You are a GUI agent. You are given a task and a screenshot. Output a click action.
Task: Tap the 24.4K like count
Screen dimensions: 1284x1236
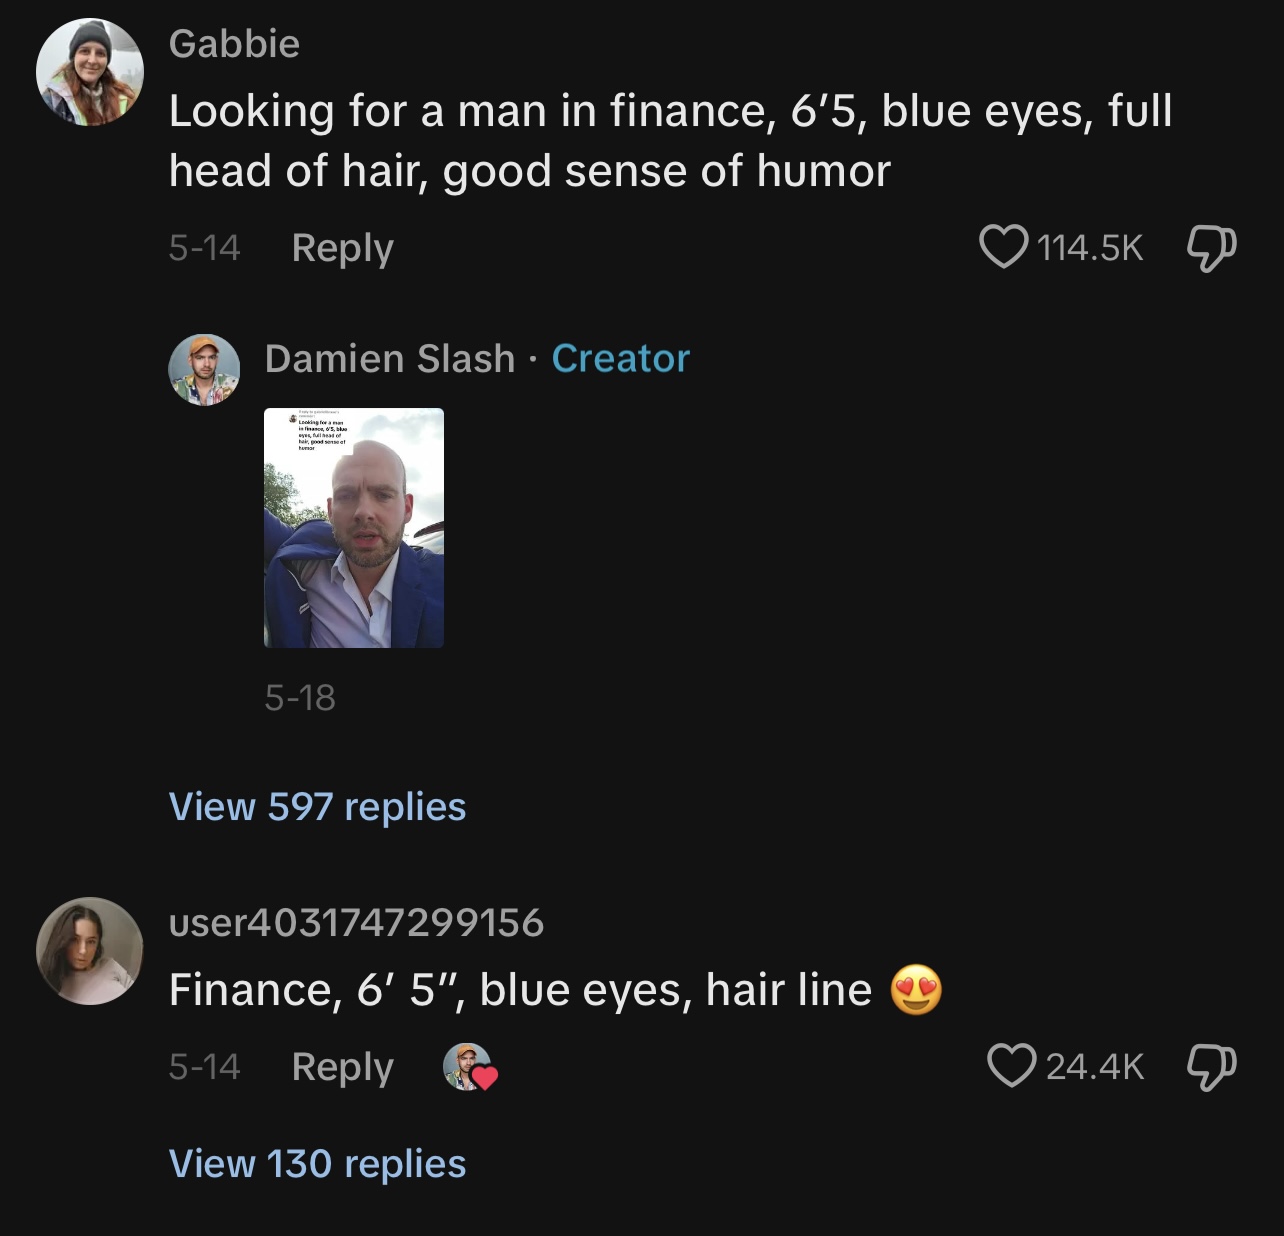1094,1067
